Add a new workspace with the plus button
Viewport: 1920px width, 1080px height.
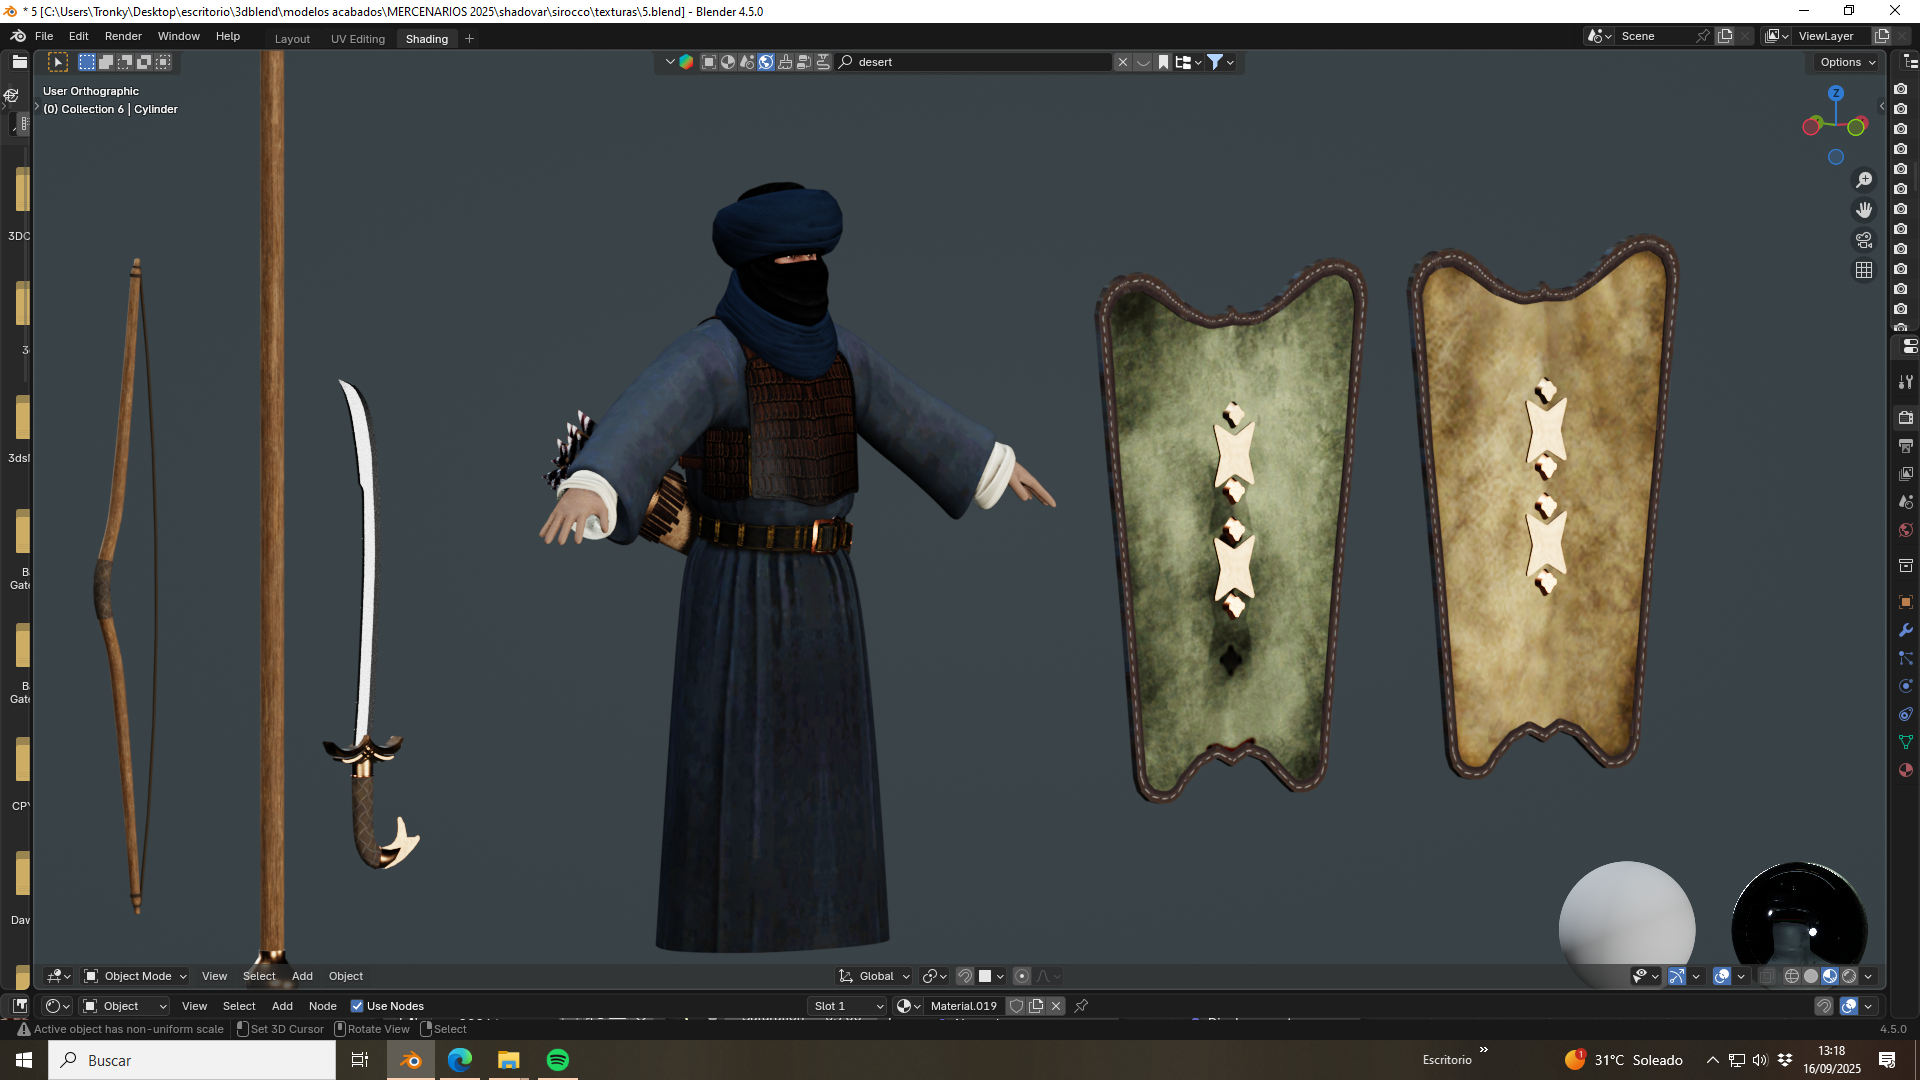click(469, 39)
